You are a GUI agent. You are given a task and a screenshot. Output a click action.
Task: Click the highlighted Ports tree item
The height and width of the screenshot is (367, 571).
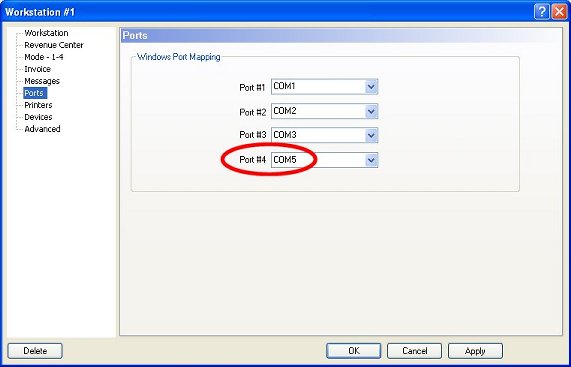pyautogui.click(x=34, y=93)
